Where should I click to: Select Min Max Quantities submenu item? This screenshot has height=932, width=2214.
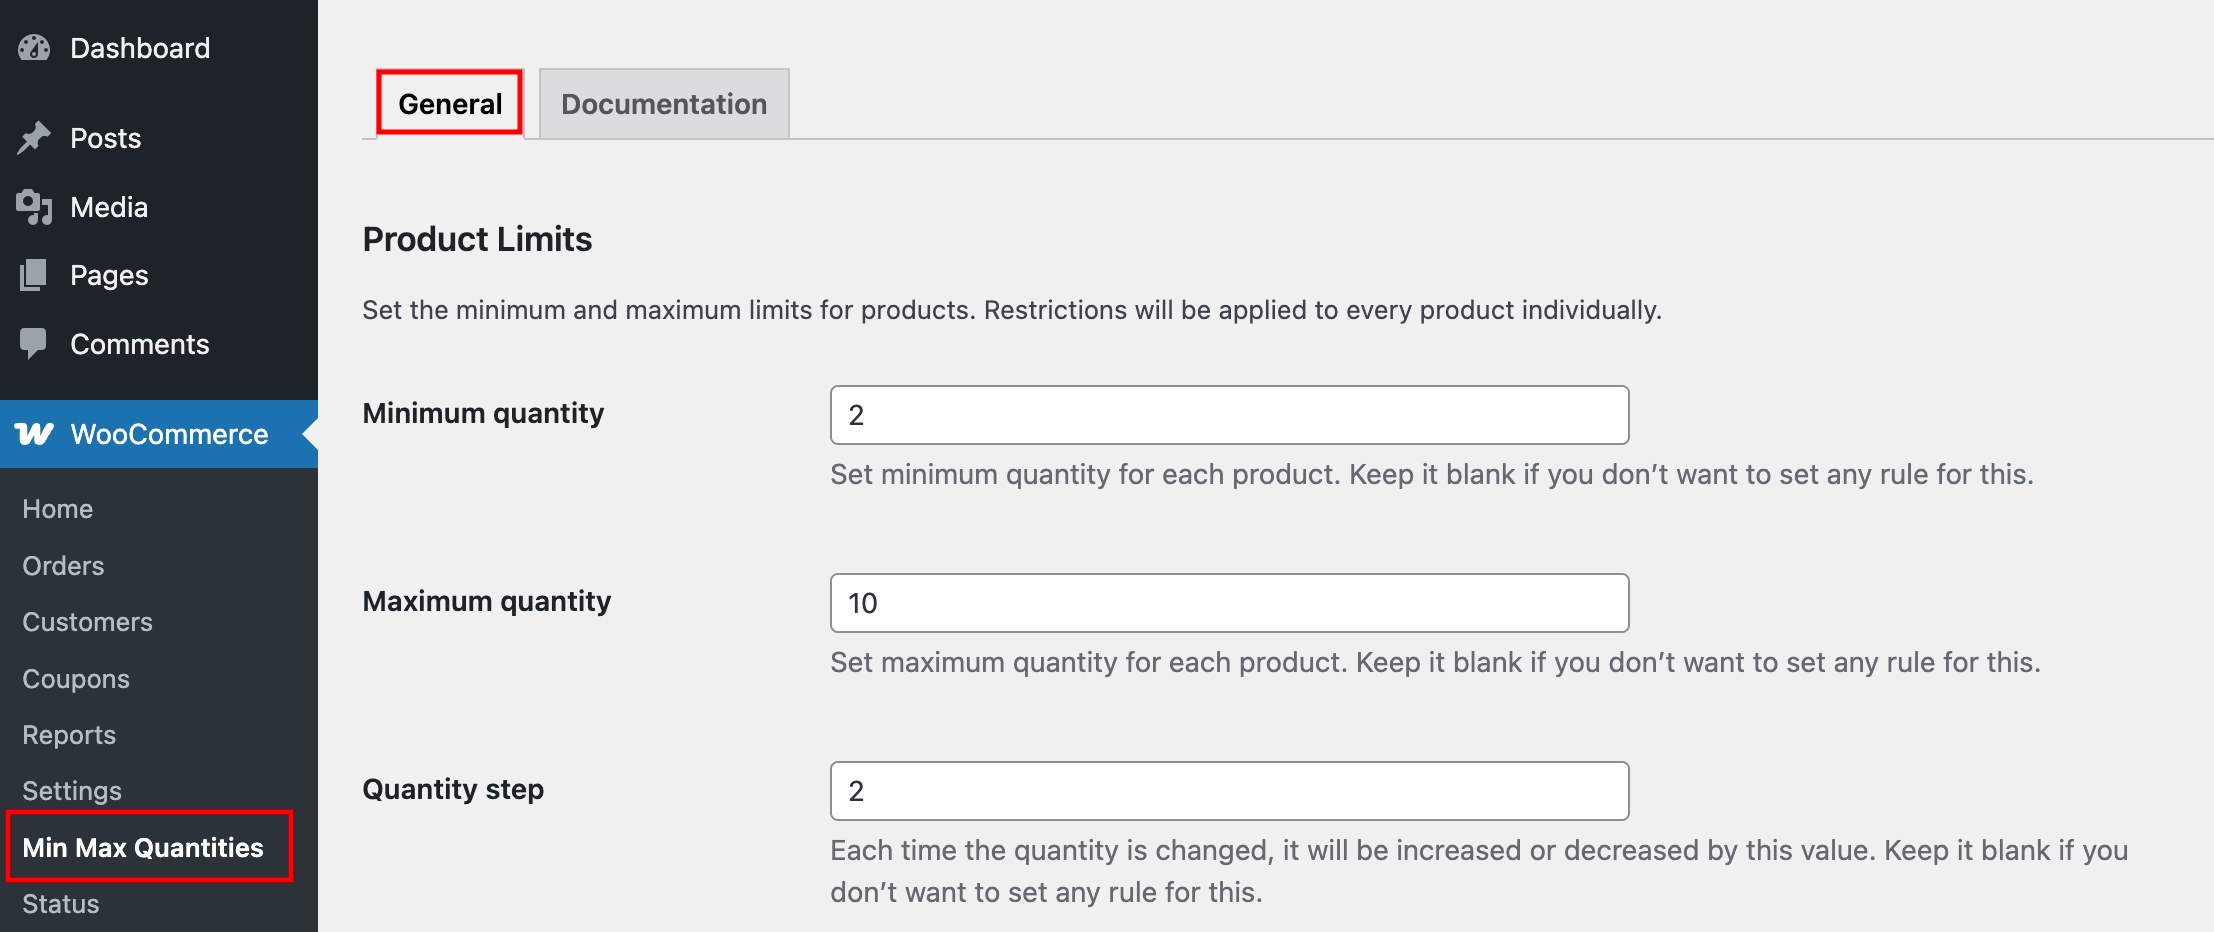point(143,848)
